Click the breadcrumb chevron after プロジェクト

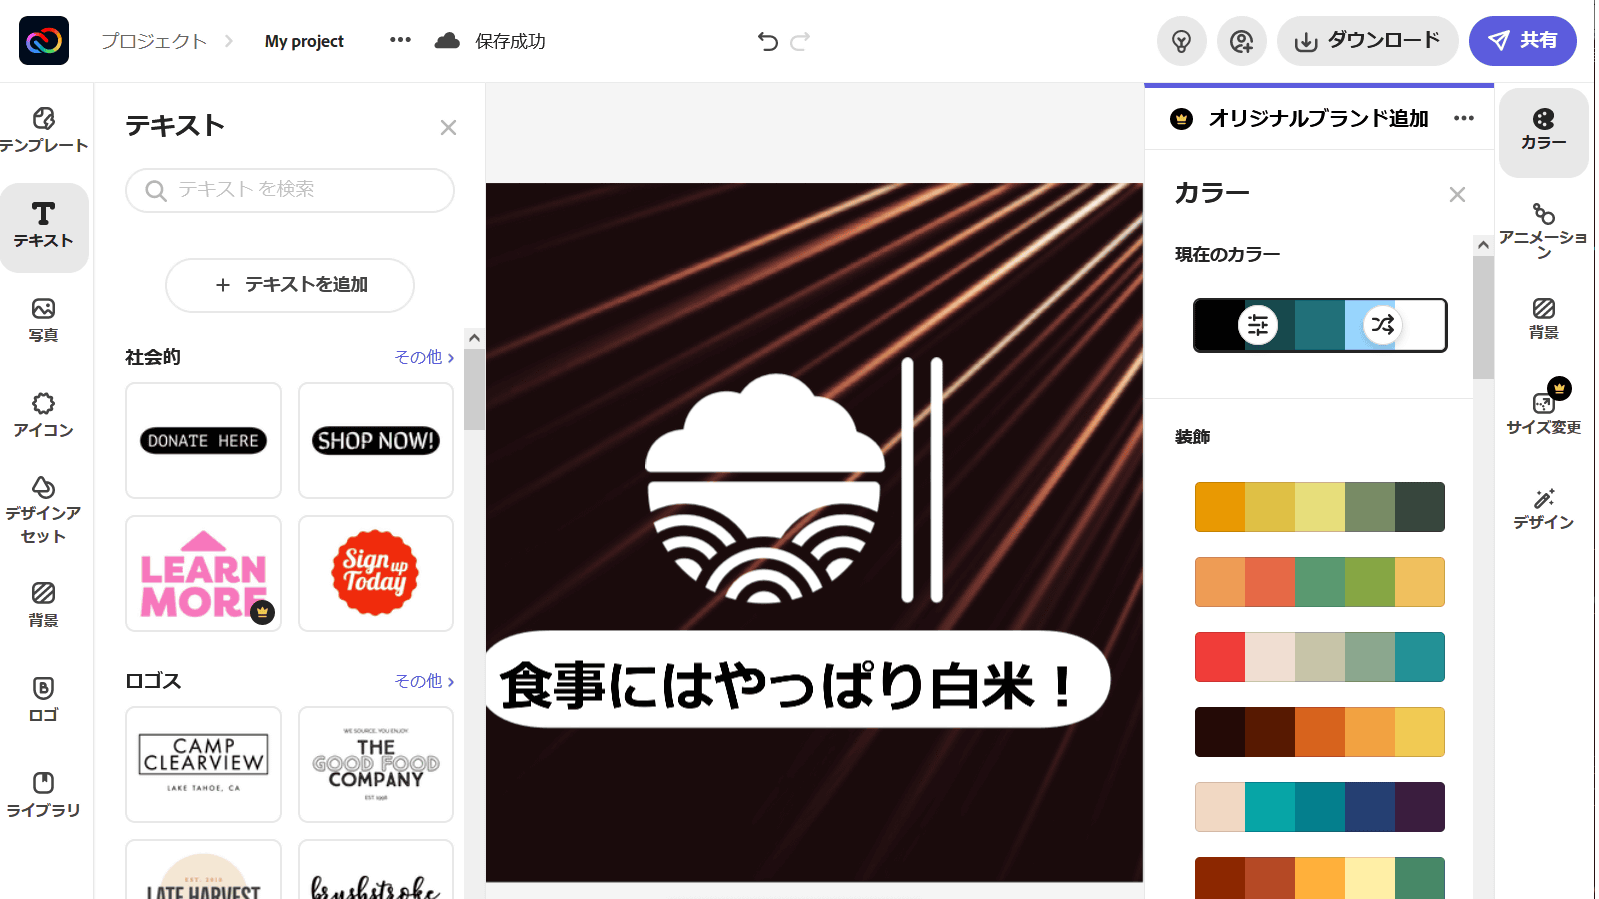point(229,41)
